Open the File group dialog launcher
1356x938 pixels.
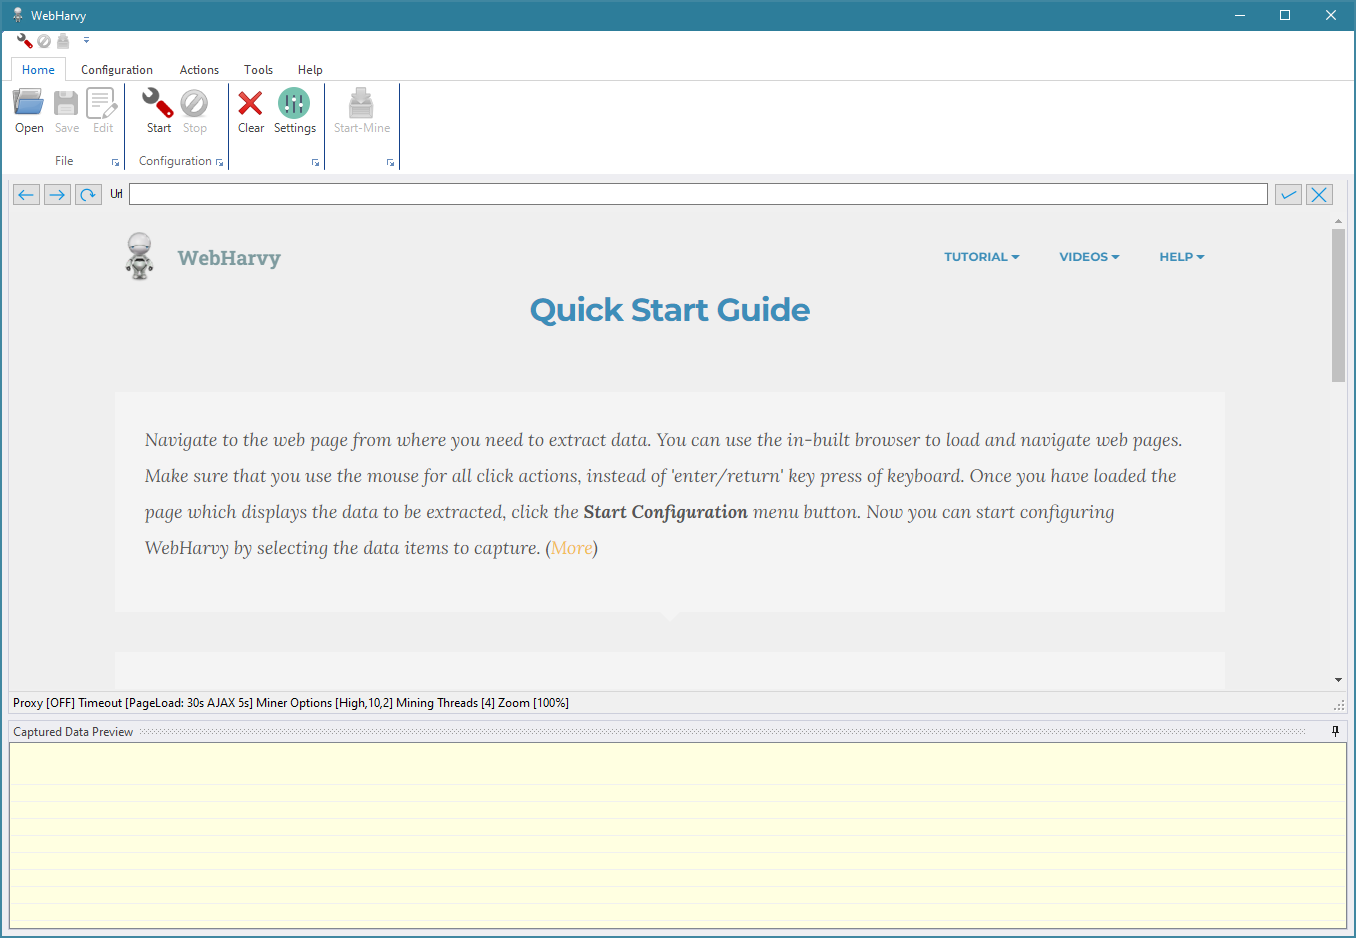click(115, 162)
